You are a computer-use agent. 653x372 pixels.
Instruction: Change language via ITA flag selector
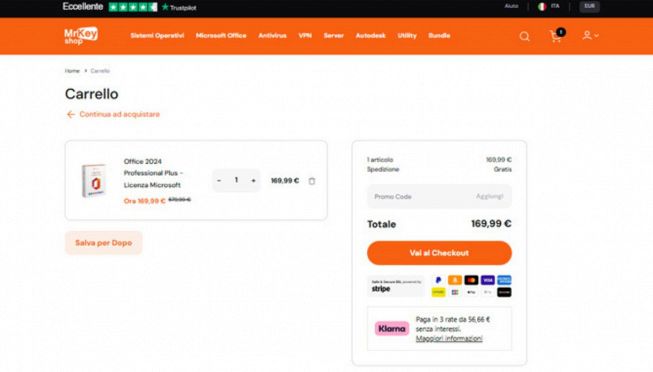coord(549,6)
